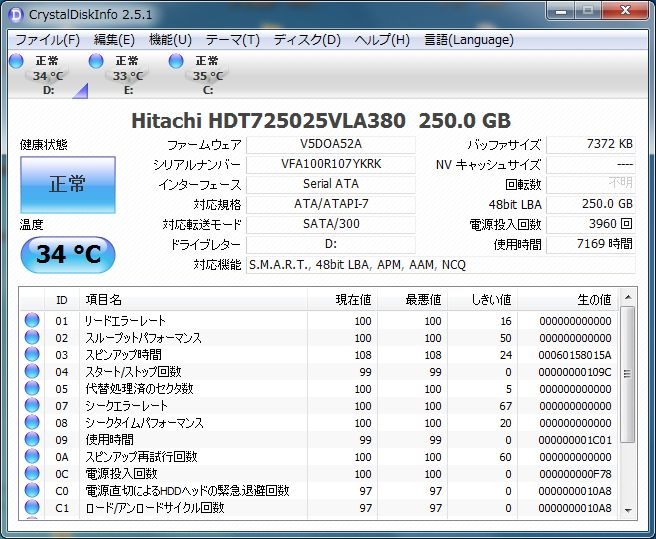Image resolution: width=656 pixels, height=539 pixels.
Task: Click status orb for リードエラーレート row
Action: click(32, 321)
